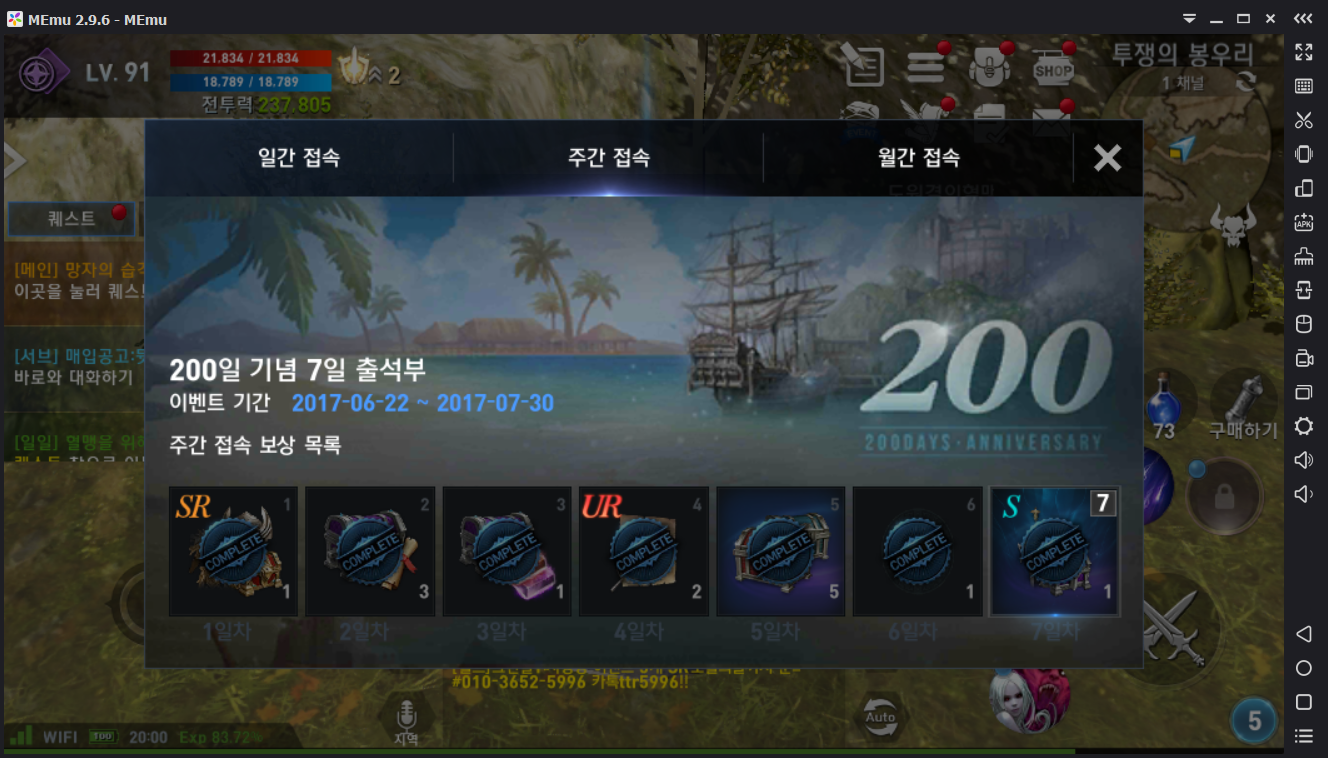Close the attendance event popup
Screen dimensions: 1328x758
click(x=1107, y=158)
